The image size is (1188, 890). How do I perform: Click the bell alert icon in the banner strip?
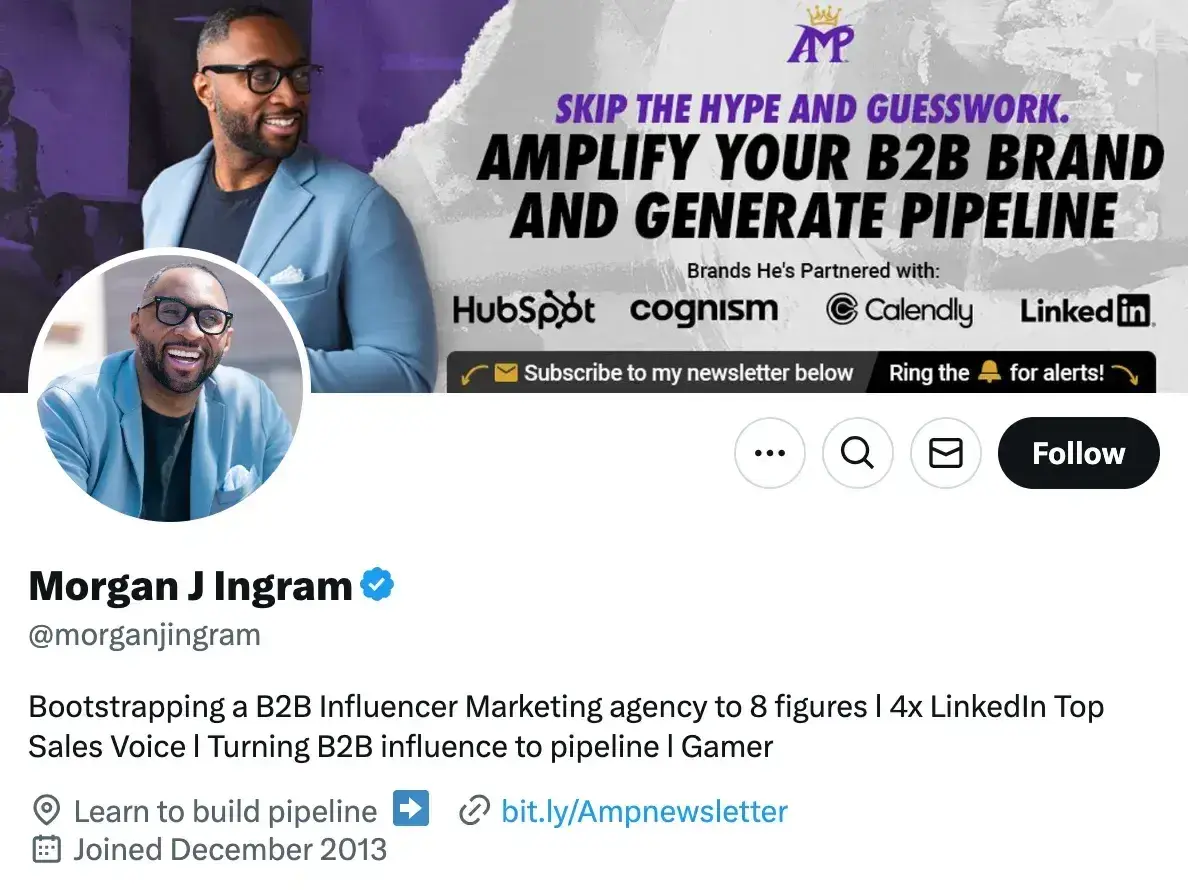pos(988,372)
